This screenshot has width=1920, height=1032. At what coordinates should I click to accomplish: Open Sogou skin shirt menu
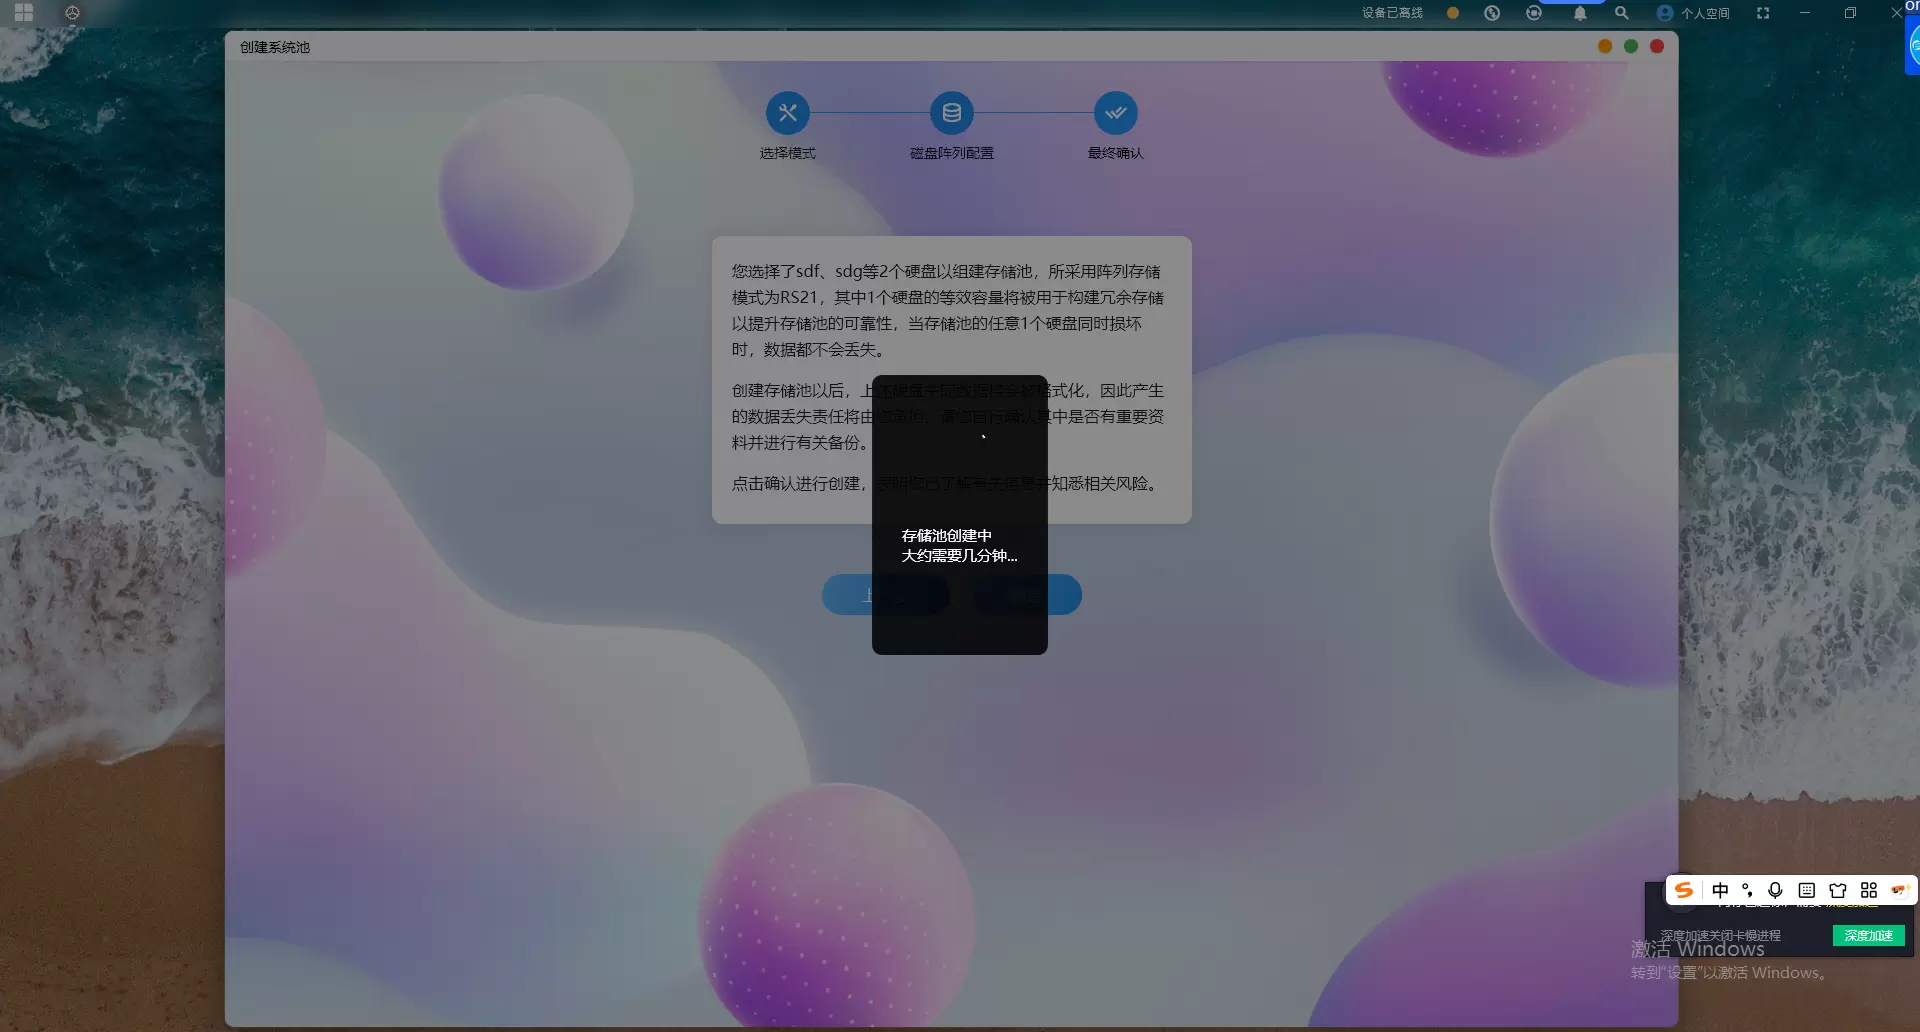point(1838,890)
